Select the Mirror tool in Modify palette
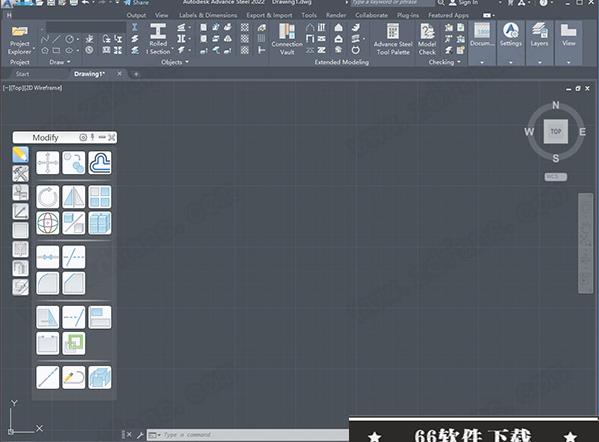Viewport: 599px width, 442px height. (74, 197)
